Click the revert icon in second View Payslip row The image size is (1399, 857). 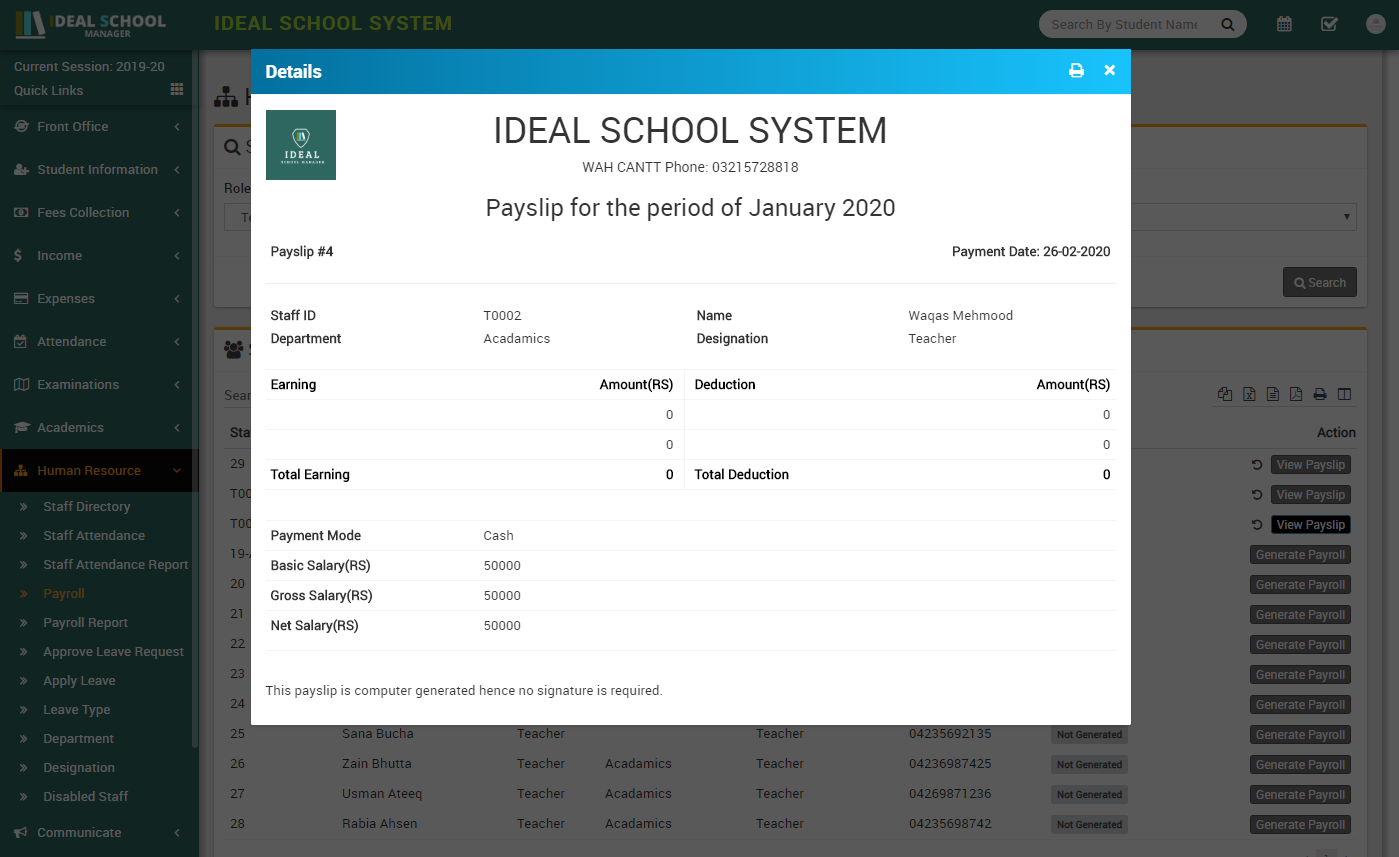(x=1257, y=495)
